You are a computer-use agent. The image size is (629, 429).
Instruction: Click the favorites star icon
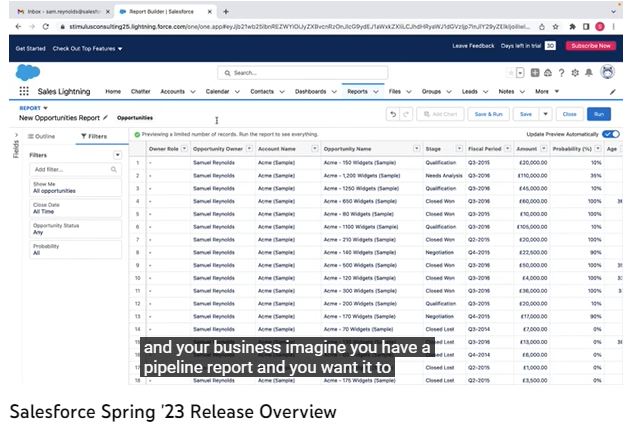pyautogui.click(x=511, y=73)
